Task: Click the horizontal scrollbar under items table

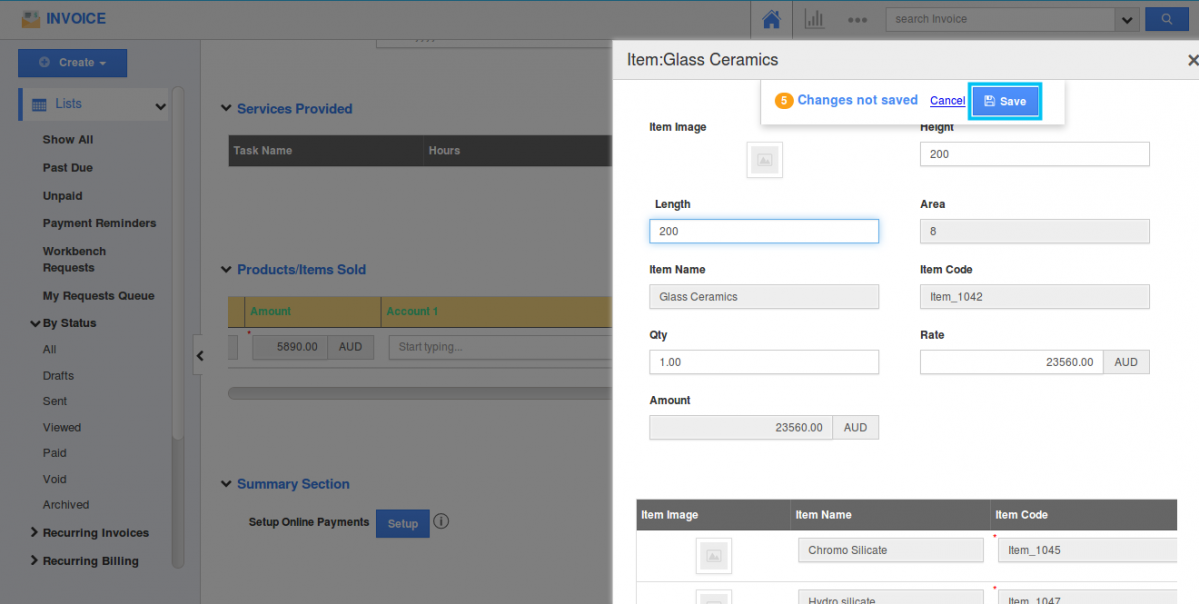Action: tap(418, 393)
